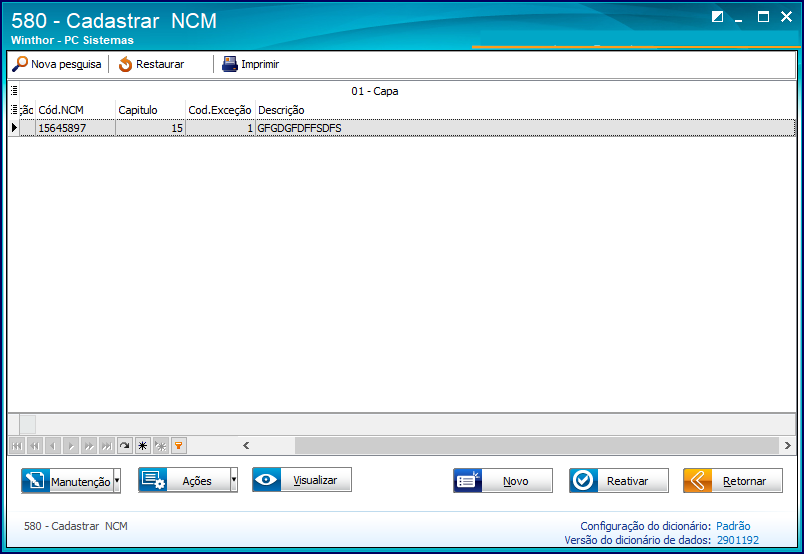The image size is (804, 554).
Task: Click the Manutenção button
Action: [x=67, y=481]
